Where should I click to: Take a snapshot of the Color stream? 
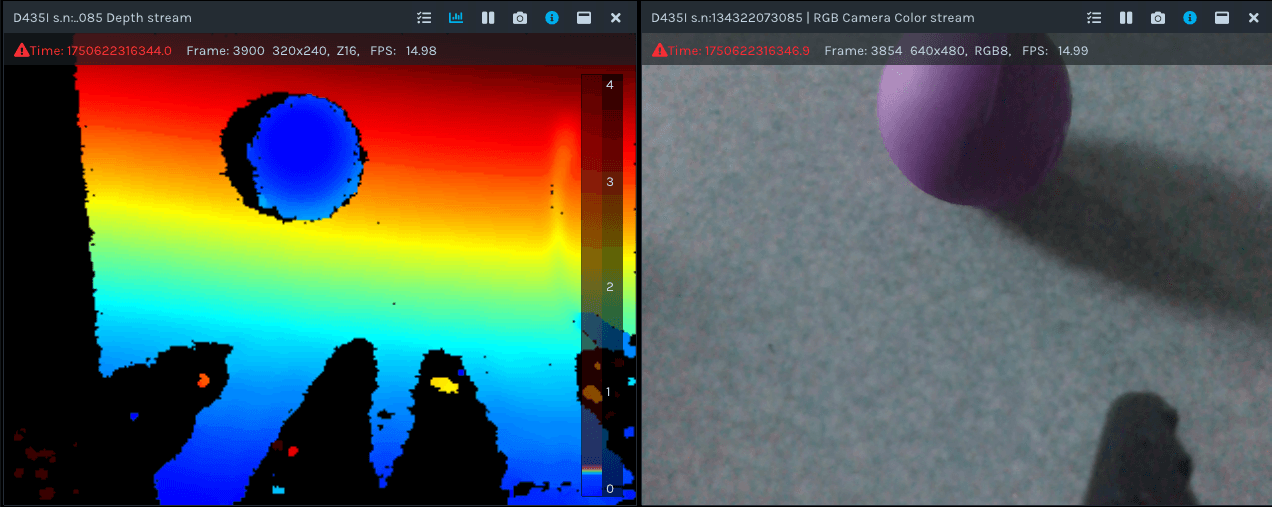(1158, 18)
